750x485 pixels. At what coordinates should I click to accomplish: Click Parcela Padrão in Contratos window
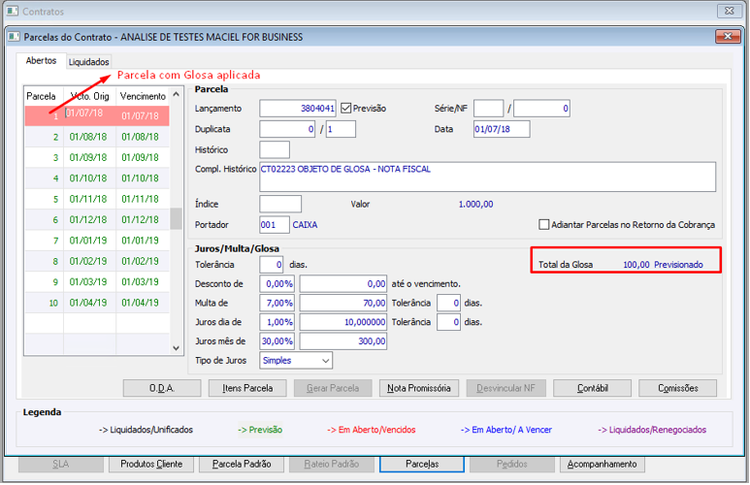tap(242, 464)
